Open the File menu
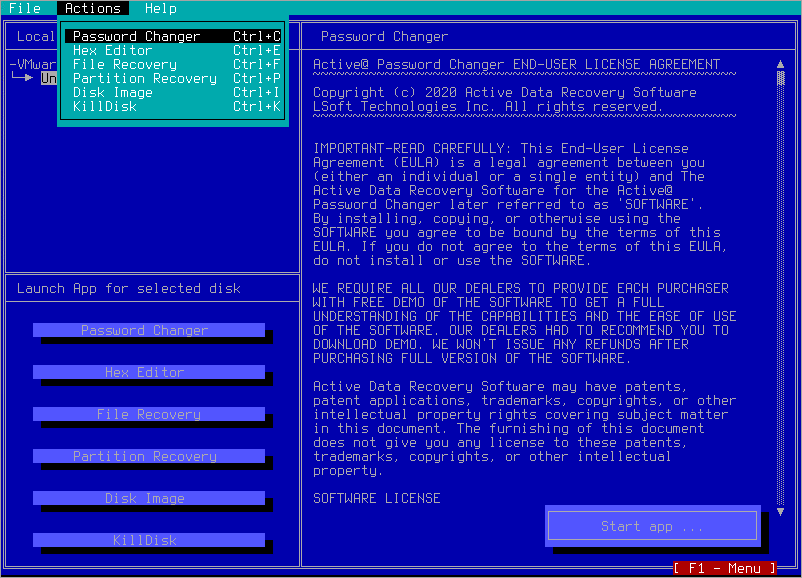Viewport: 802px width, 578px height. [x=25, y=8]
